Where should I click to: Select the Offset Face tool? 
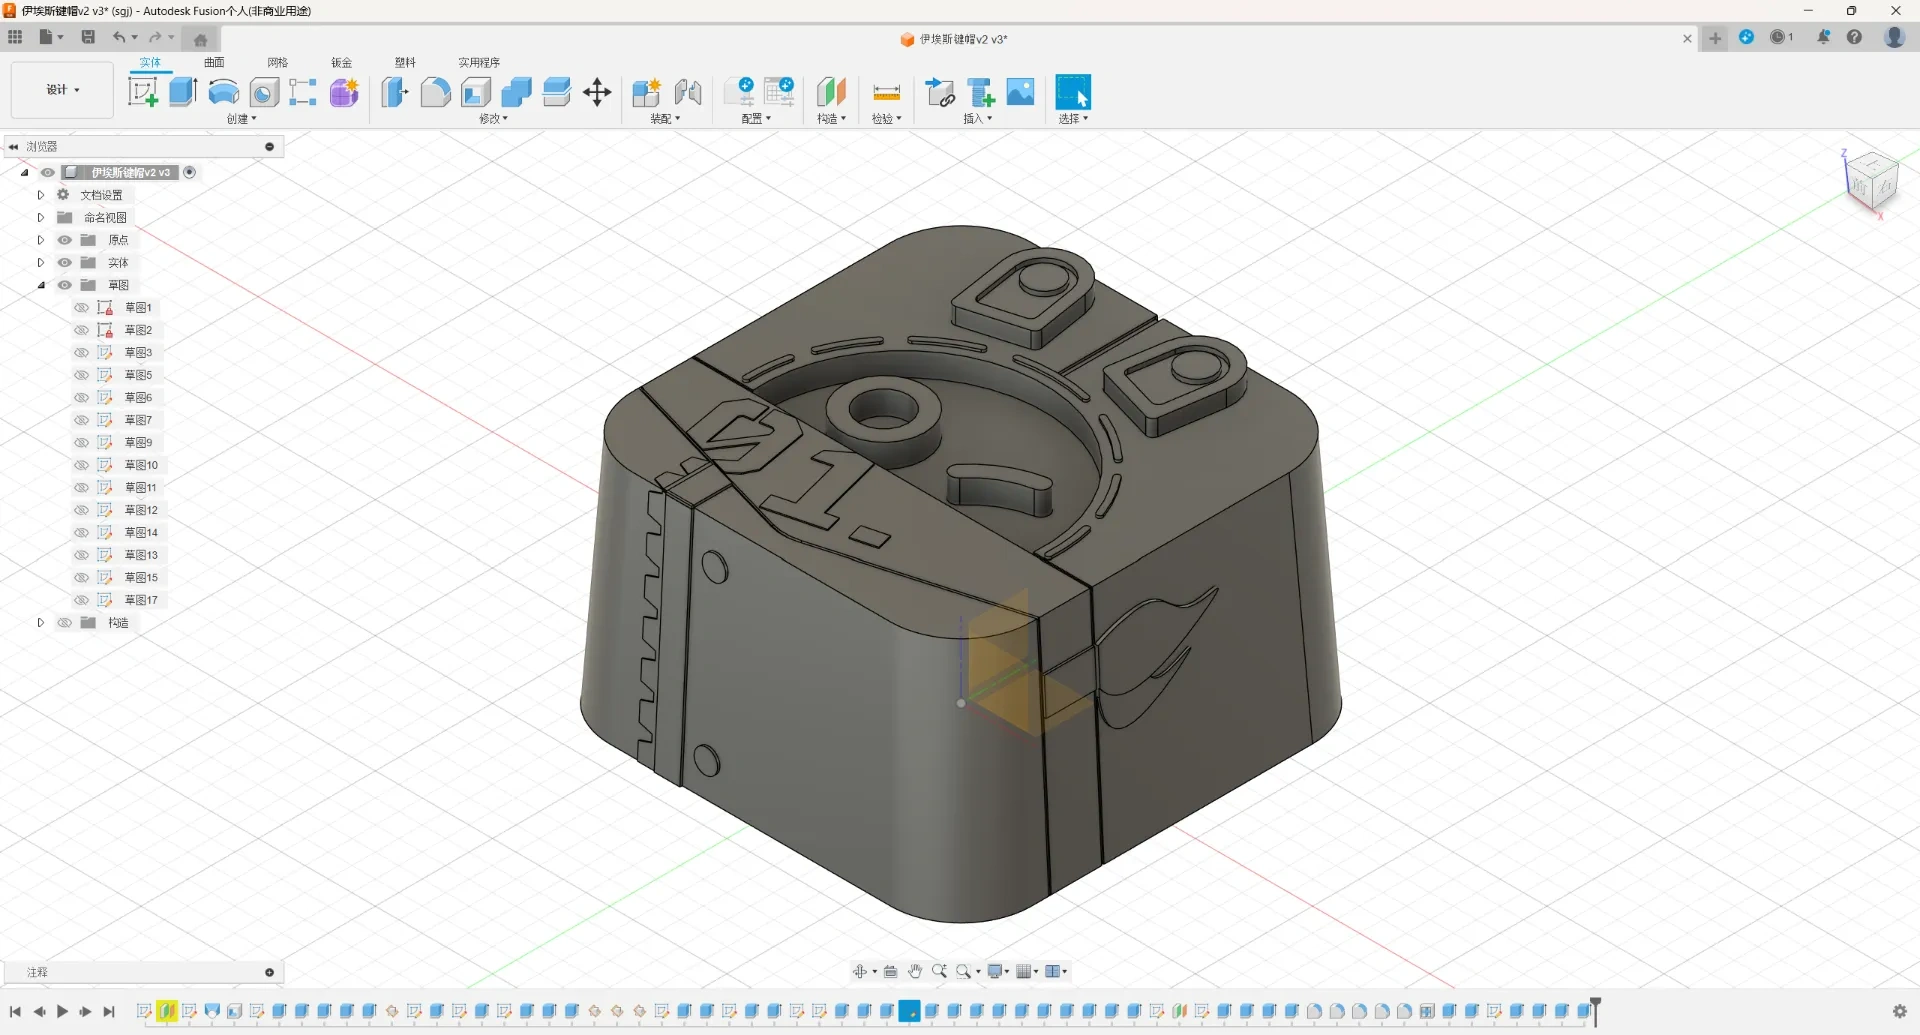tap(556, 93)
